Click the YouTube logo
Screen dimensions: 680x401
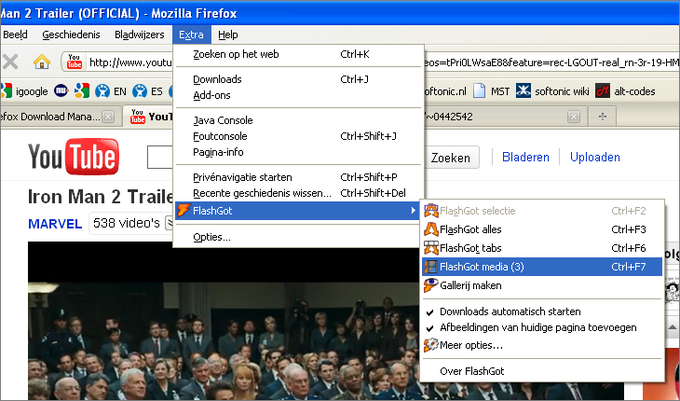pyautogui.click(x=73, y=157)
